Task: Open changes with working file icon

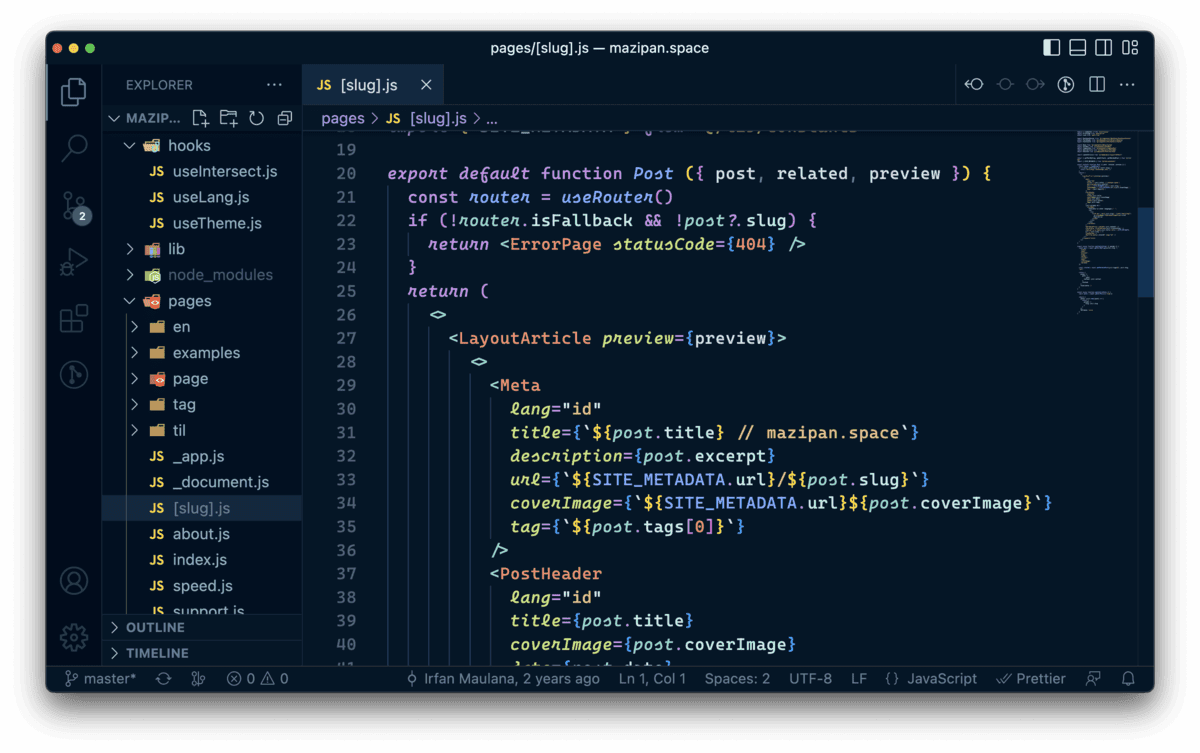Action: point(1005,85)
